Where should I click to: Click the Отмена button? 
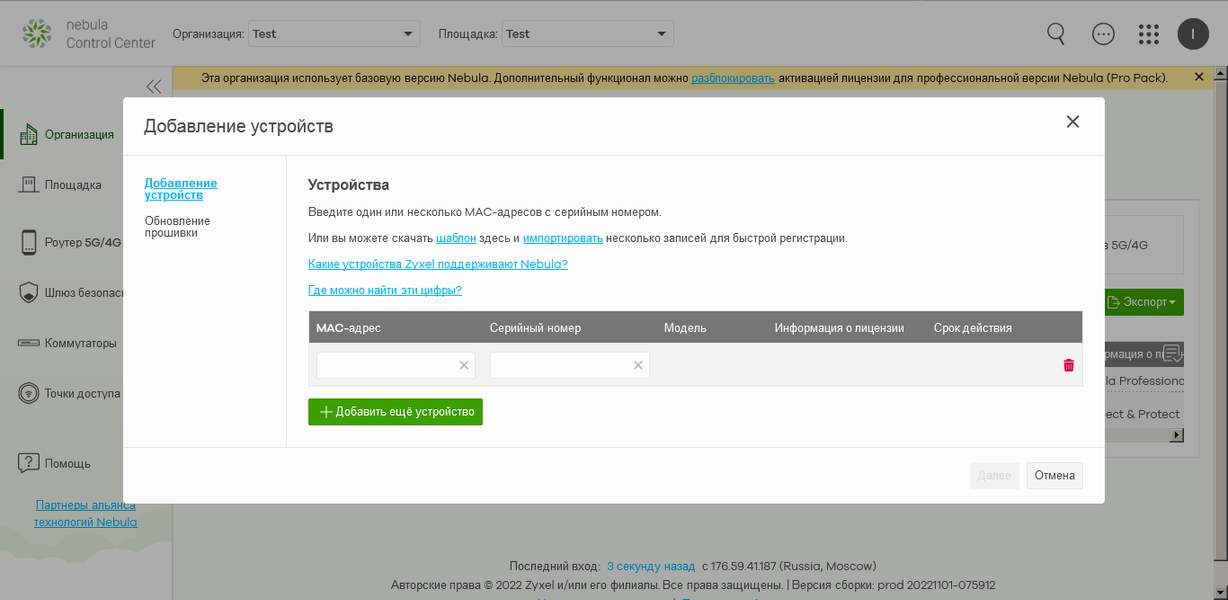[x=1054, y=475]
